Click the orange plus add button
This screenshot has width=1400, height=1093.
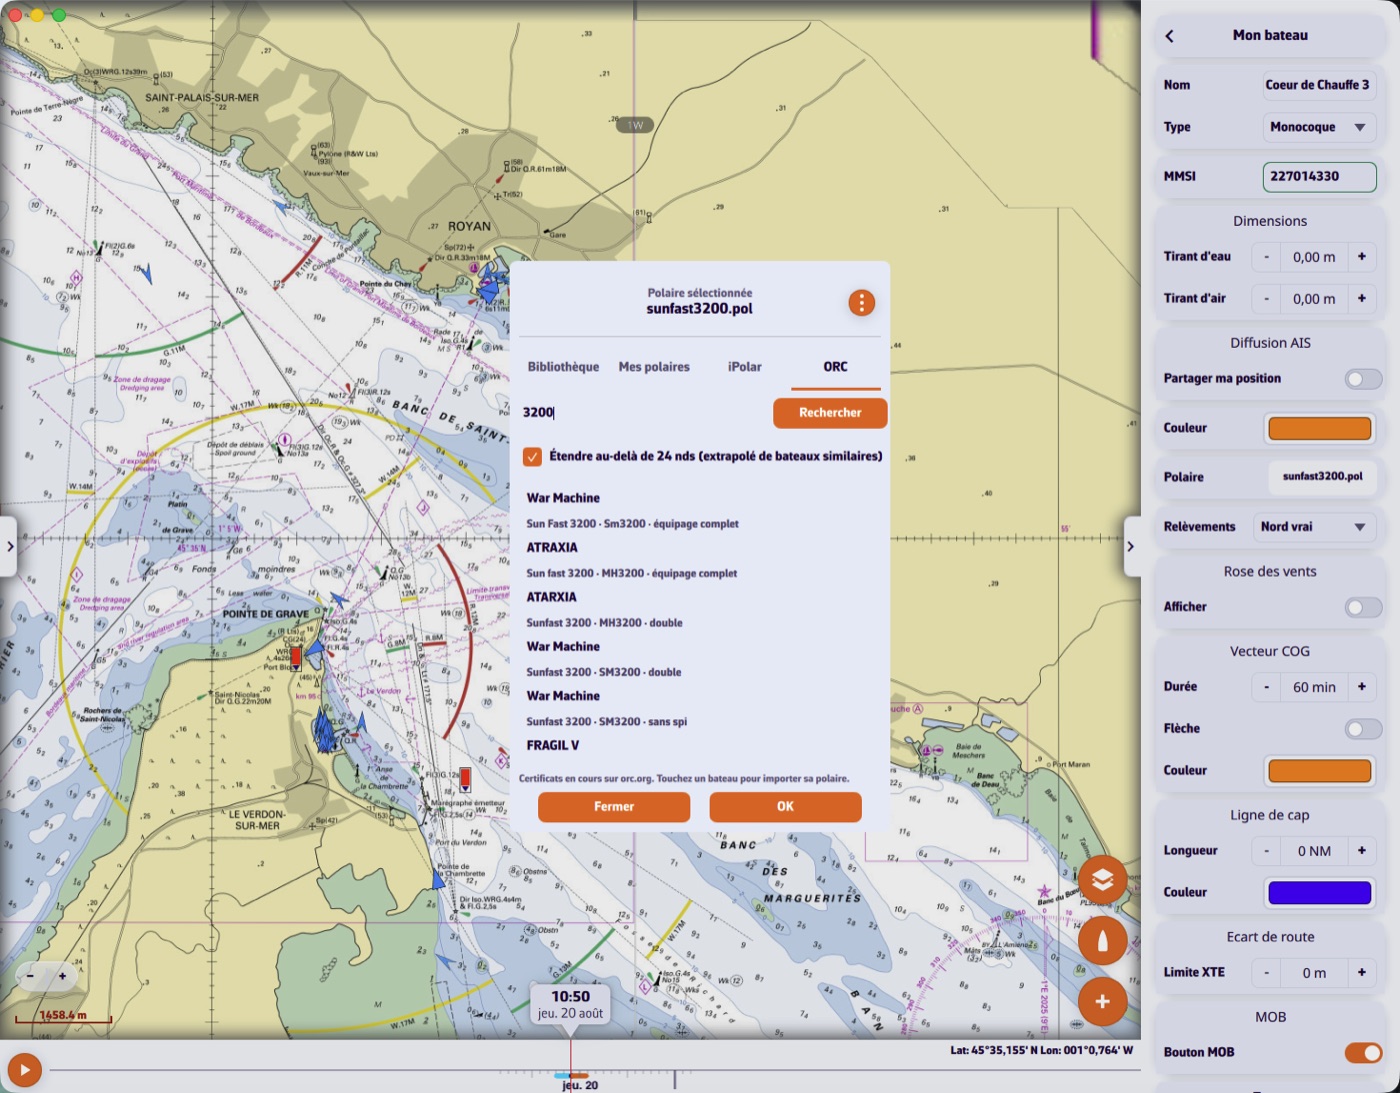tap(1102, 1002)
